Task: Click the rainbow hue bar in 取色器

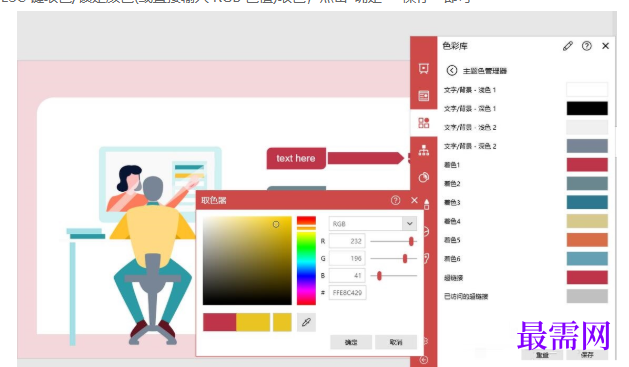Action: 306,261
